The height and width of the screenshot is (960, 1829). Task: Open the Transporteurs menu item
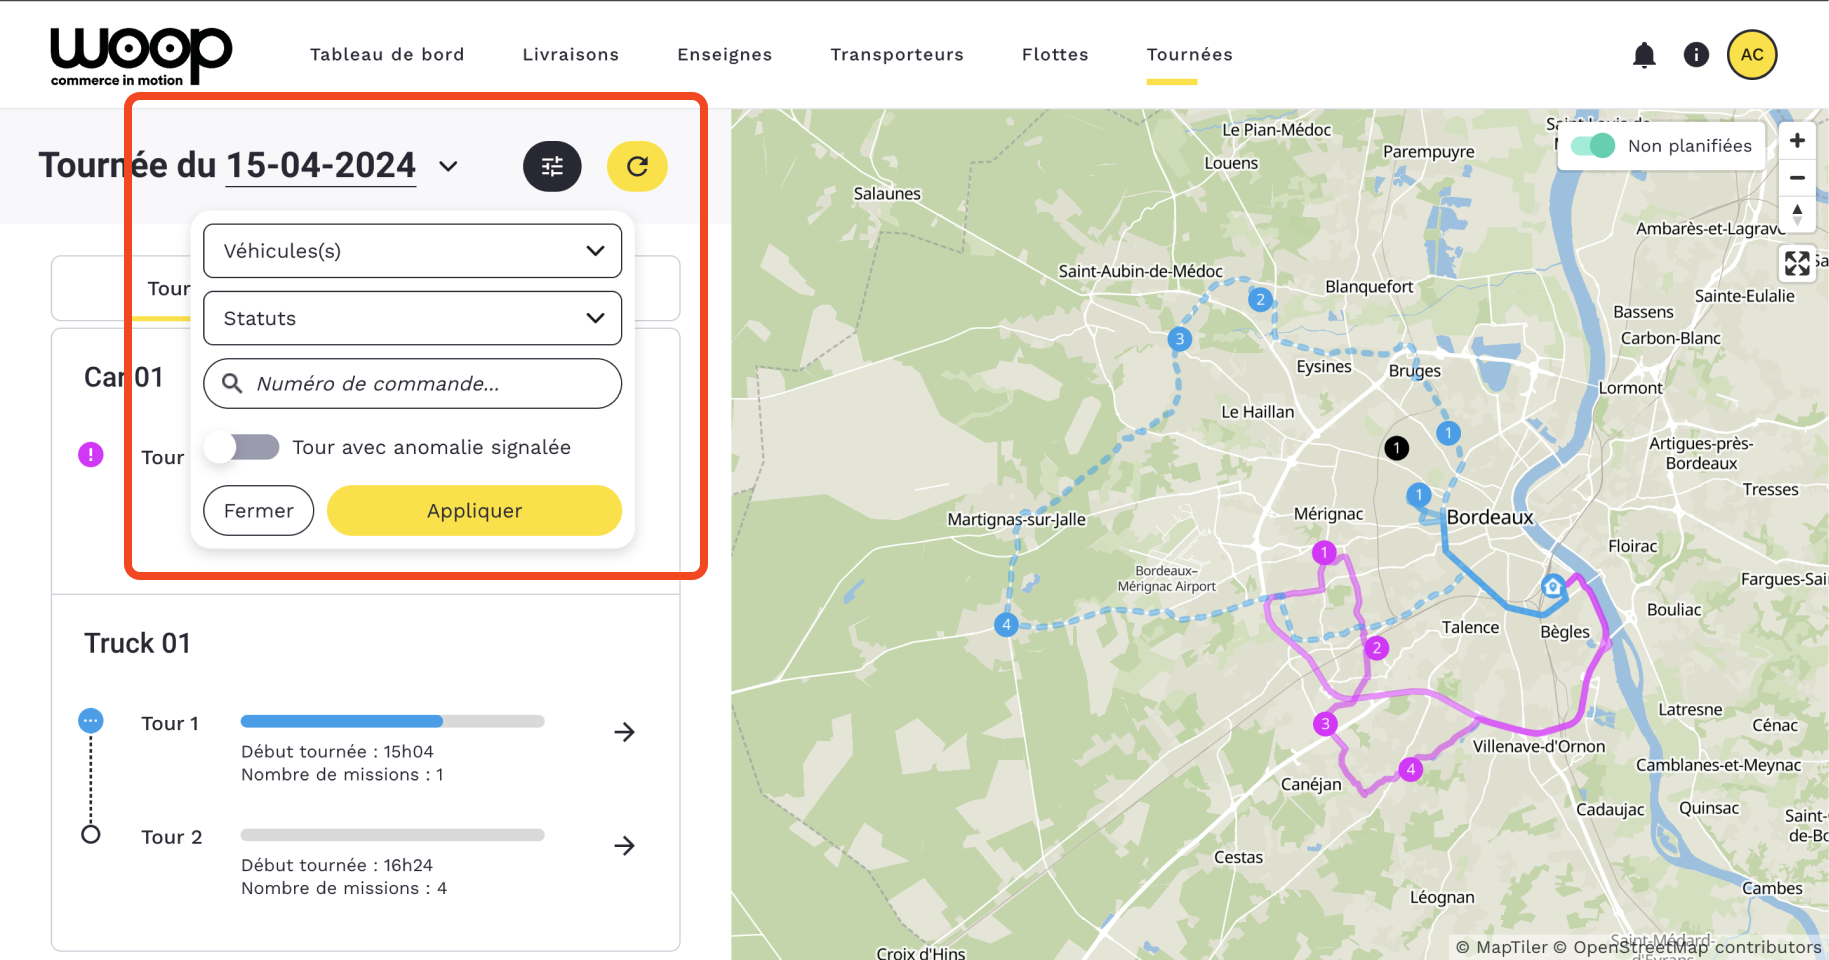click(896, 55)
